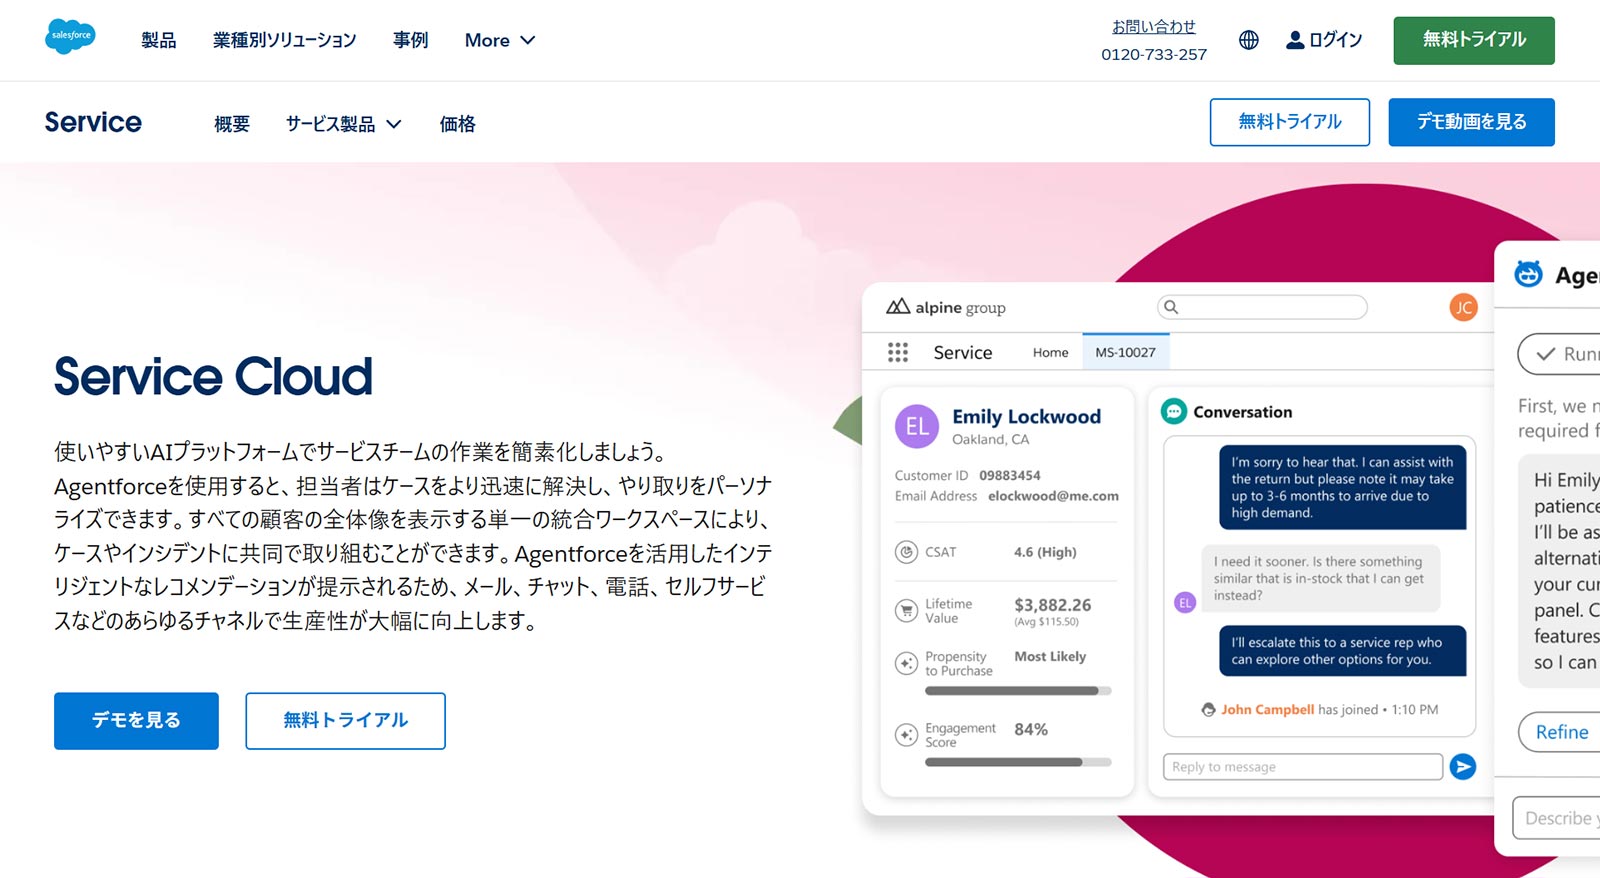Click the 84% engagement score value
The height and width of the screenshot is (878, 1600).
pyautogui.click(x=1031, y=730)
